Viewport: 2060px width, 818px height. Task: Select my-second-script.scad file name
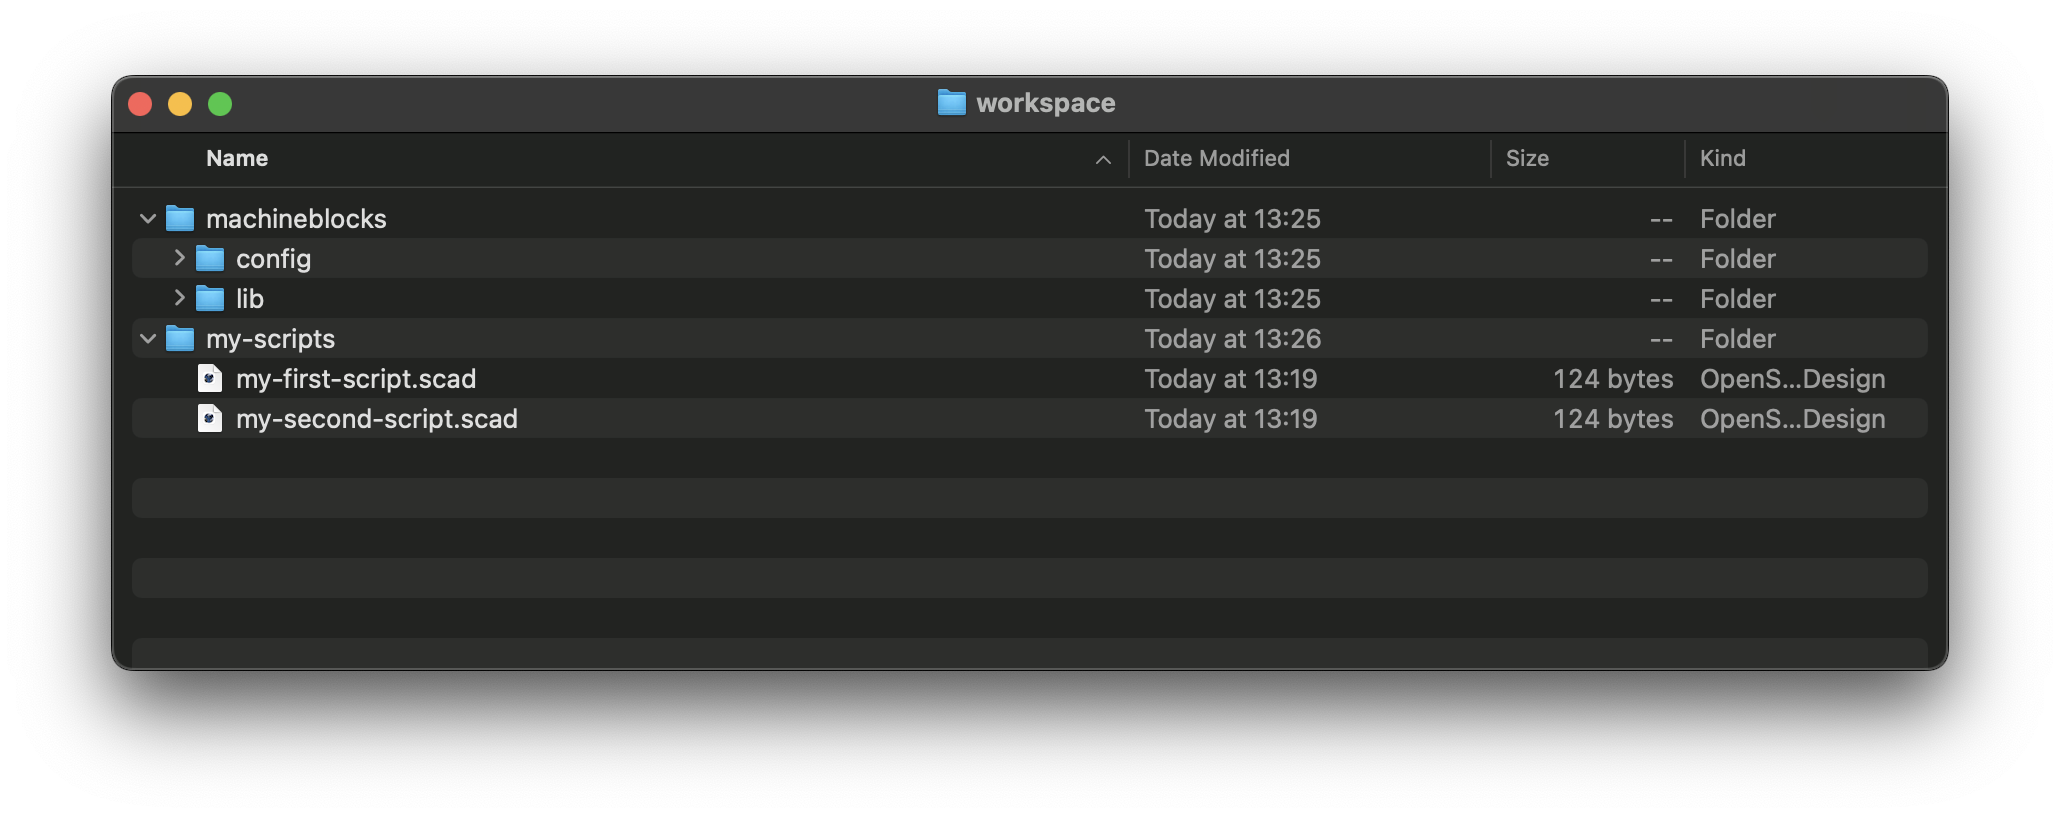click(377, 419)
